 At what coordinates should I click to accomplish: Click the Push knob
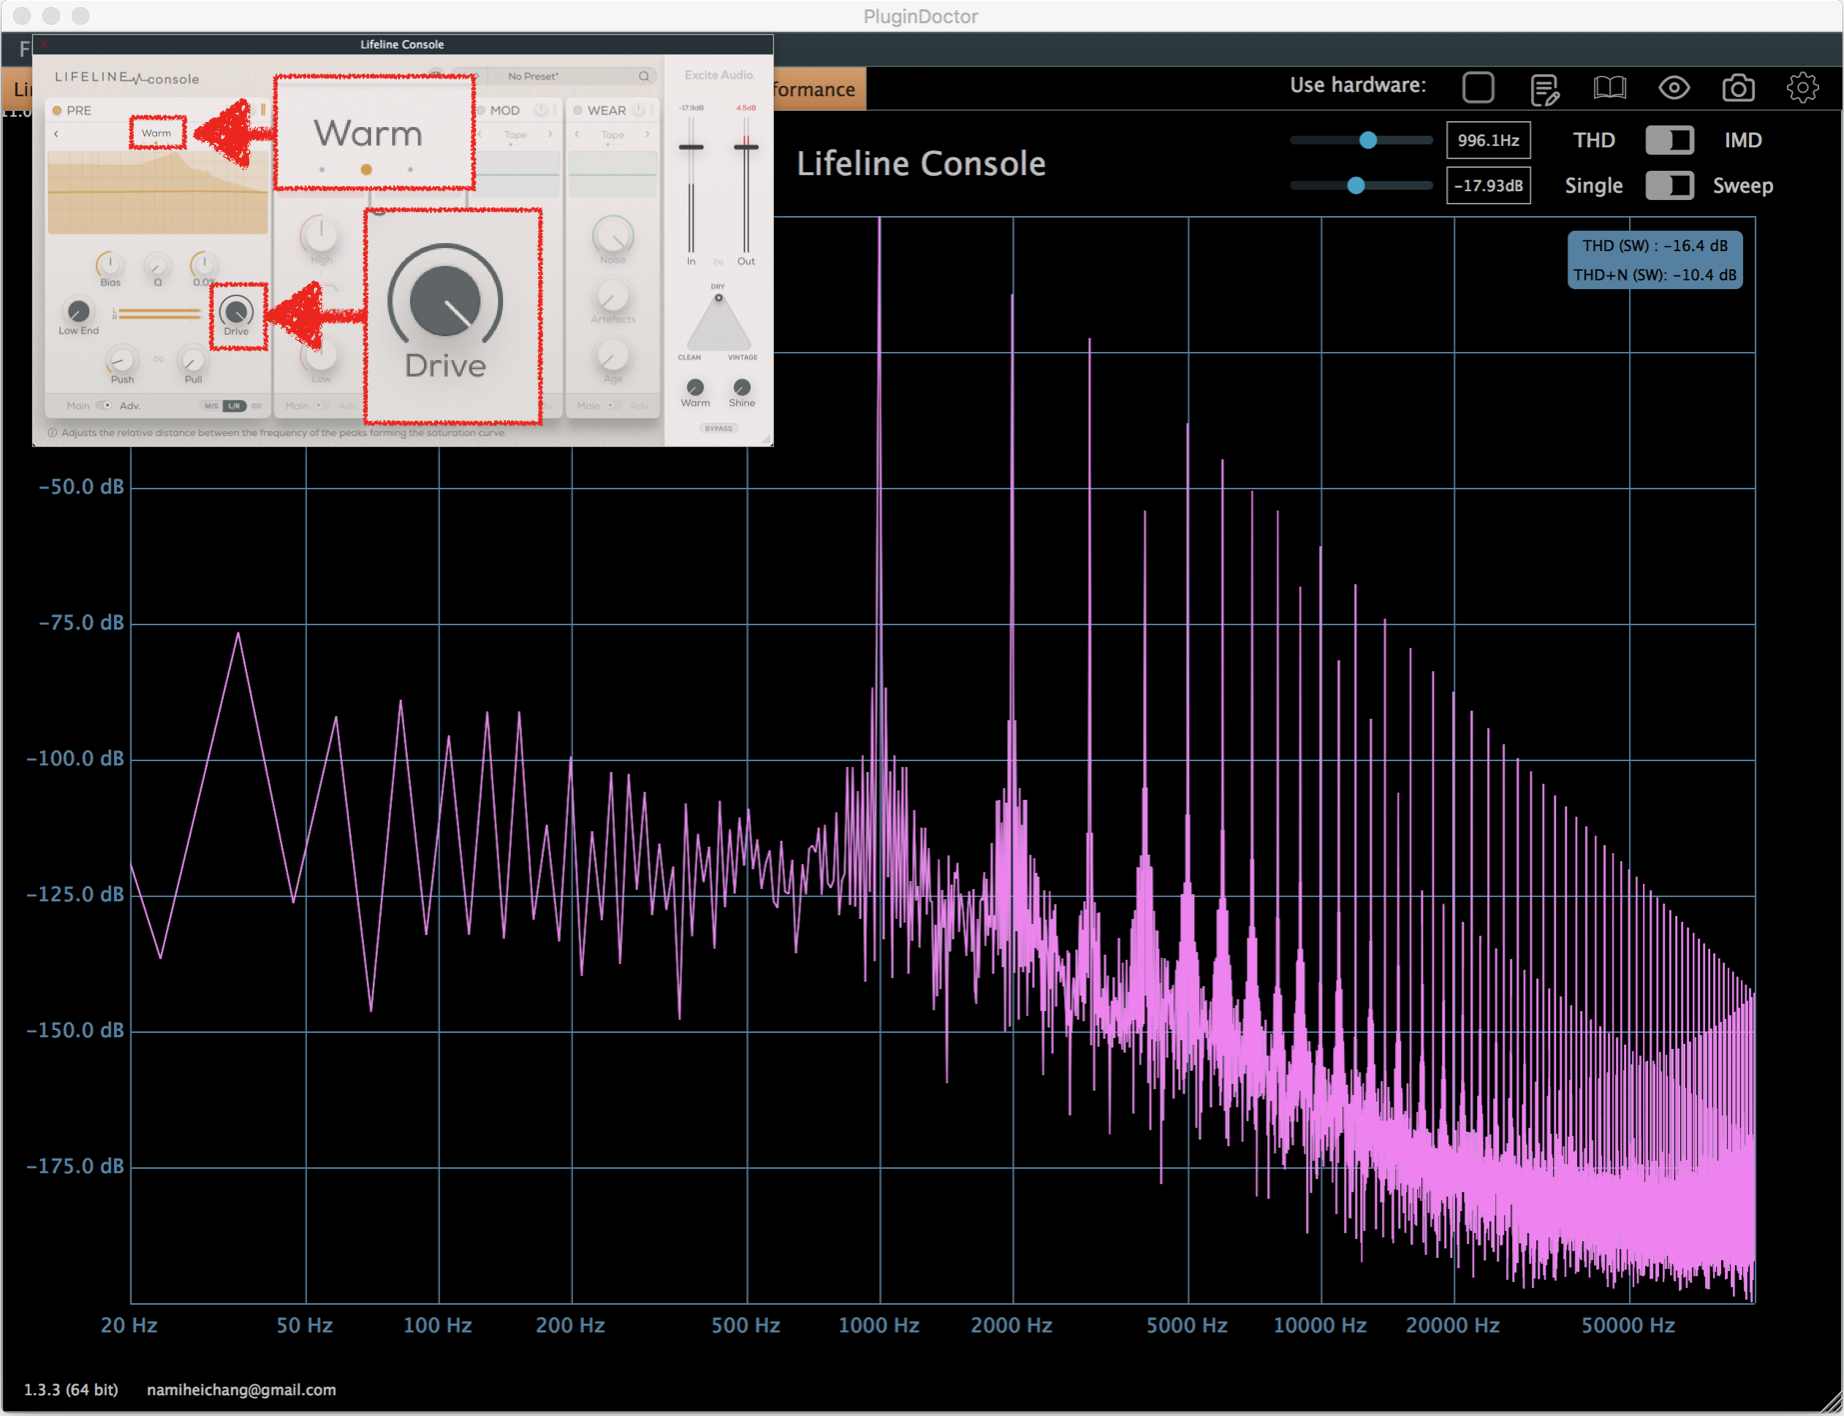pos(122,359)
